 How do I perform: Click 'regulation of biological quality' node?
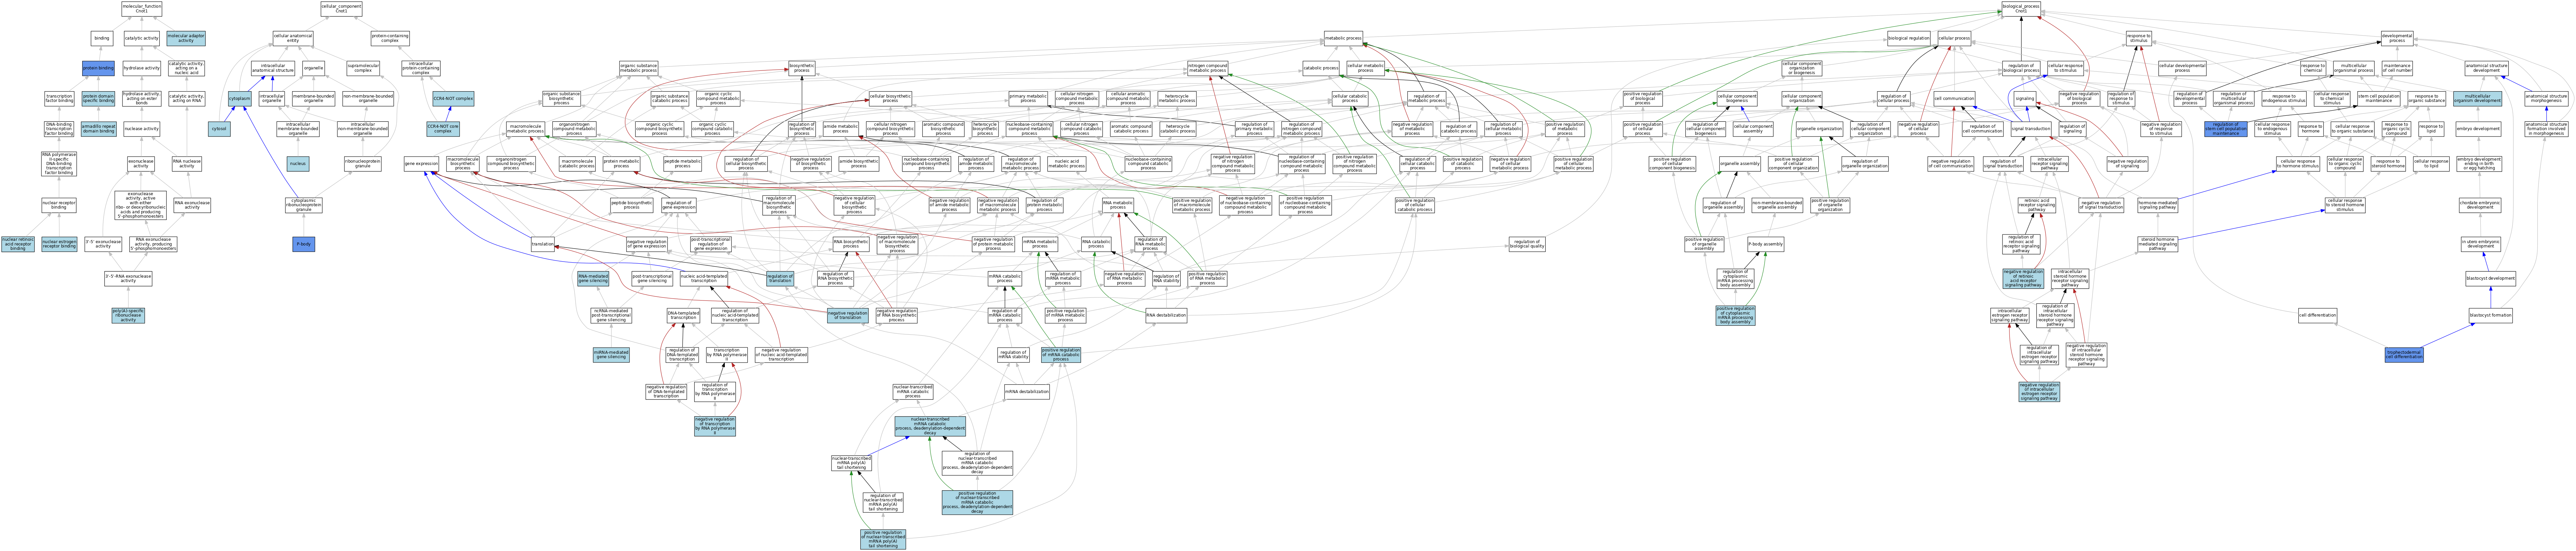[1527, 244]
